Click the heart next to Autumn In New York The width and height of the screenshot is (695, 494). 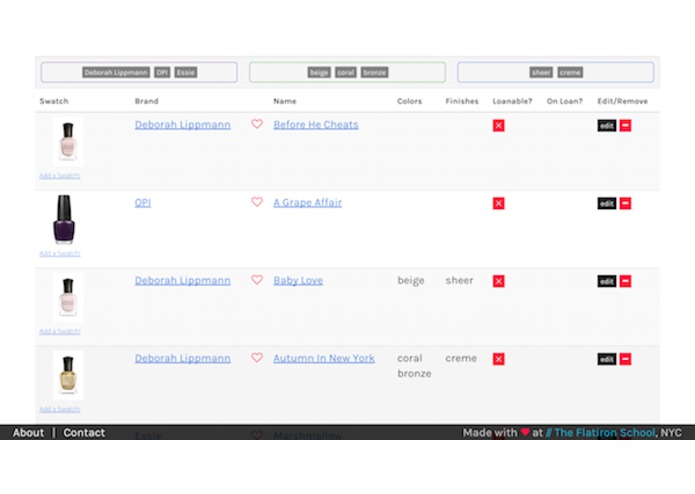coord(257,358)
